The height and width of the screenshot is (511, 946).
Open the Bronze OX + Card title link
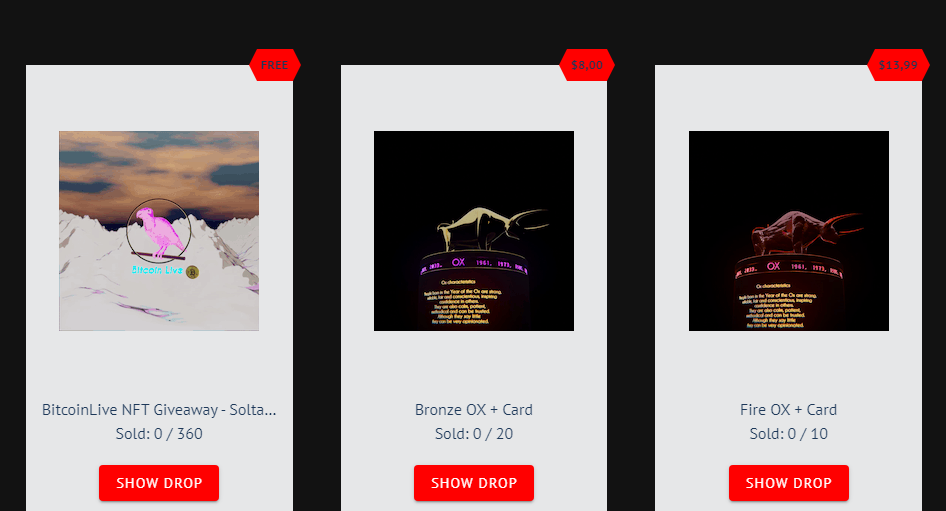pos(474,410)
